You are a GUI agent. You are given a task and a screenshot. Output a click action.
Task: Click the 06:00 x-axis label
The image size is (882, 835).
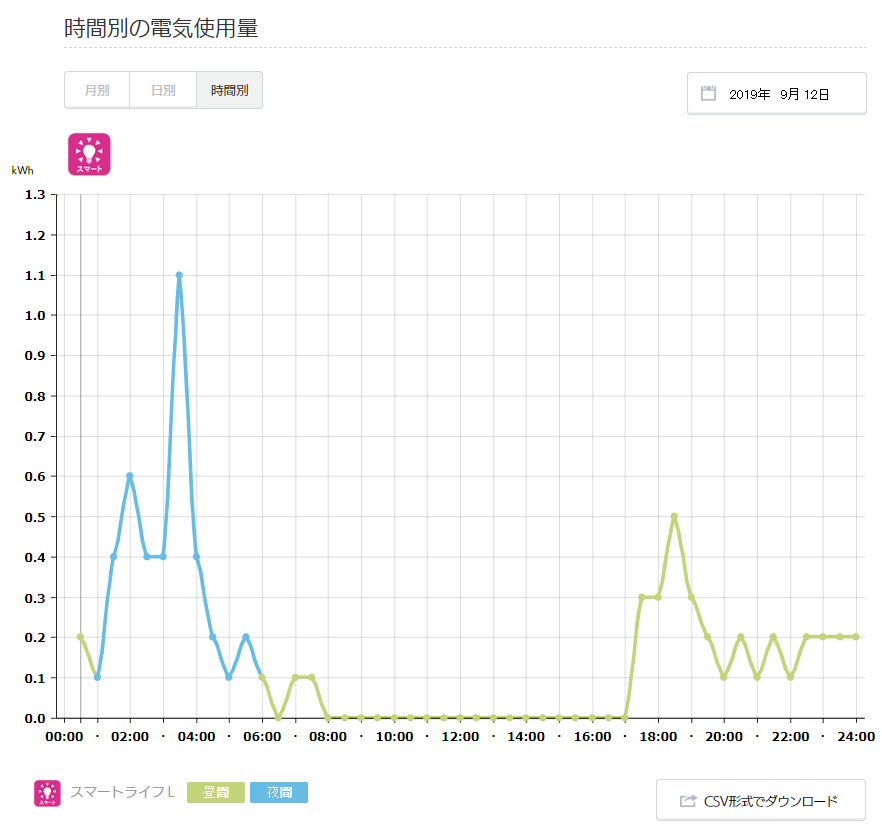(x=262, y=737)
